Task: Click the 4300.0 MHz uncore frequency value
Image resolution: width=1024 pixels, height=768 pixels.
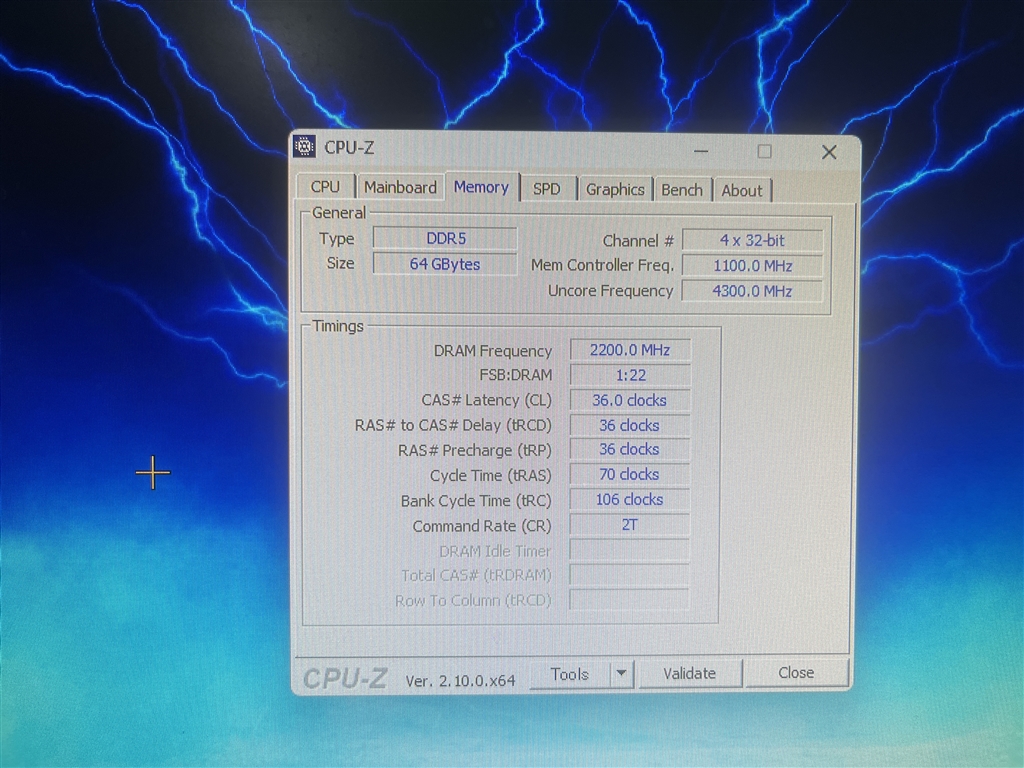Action: coord(752,291)
